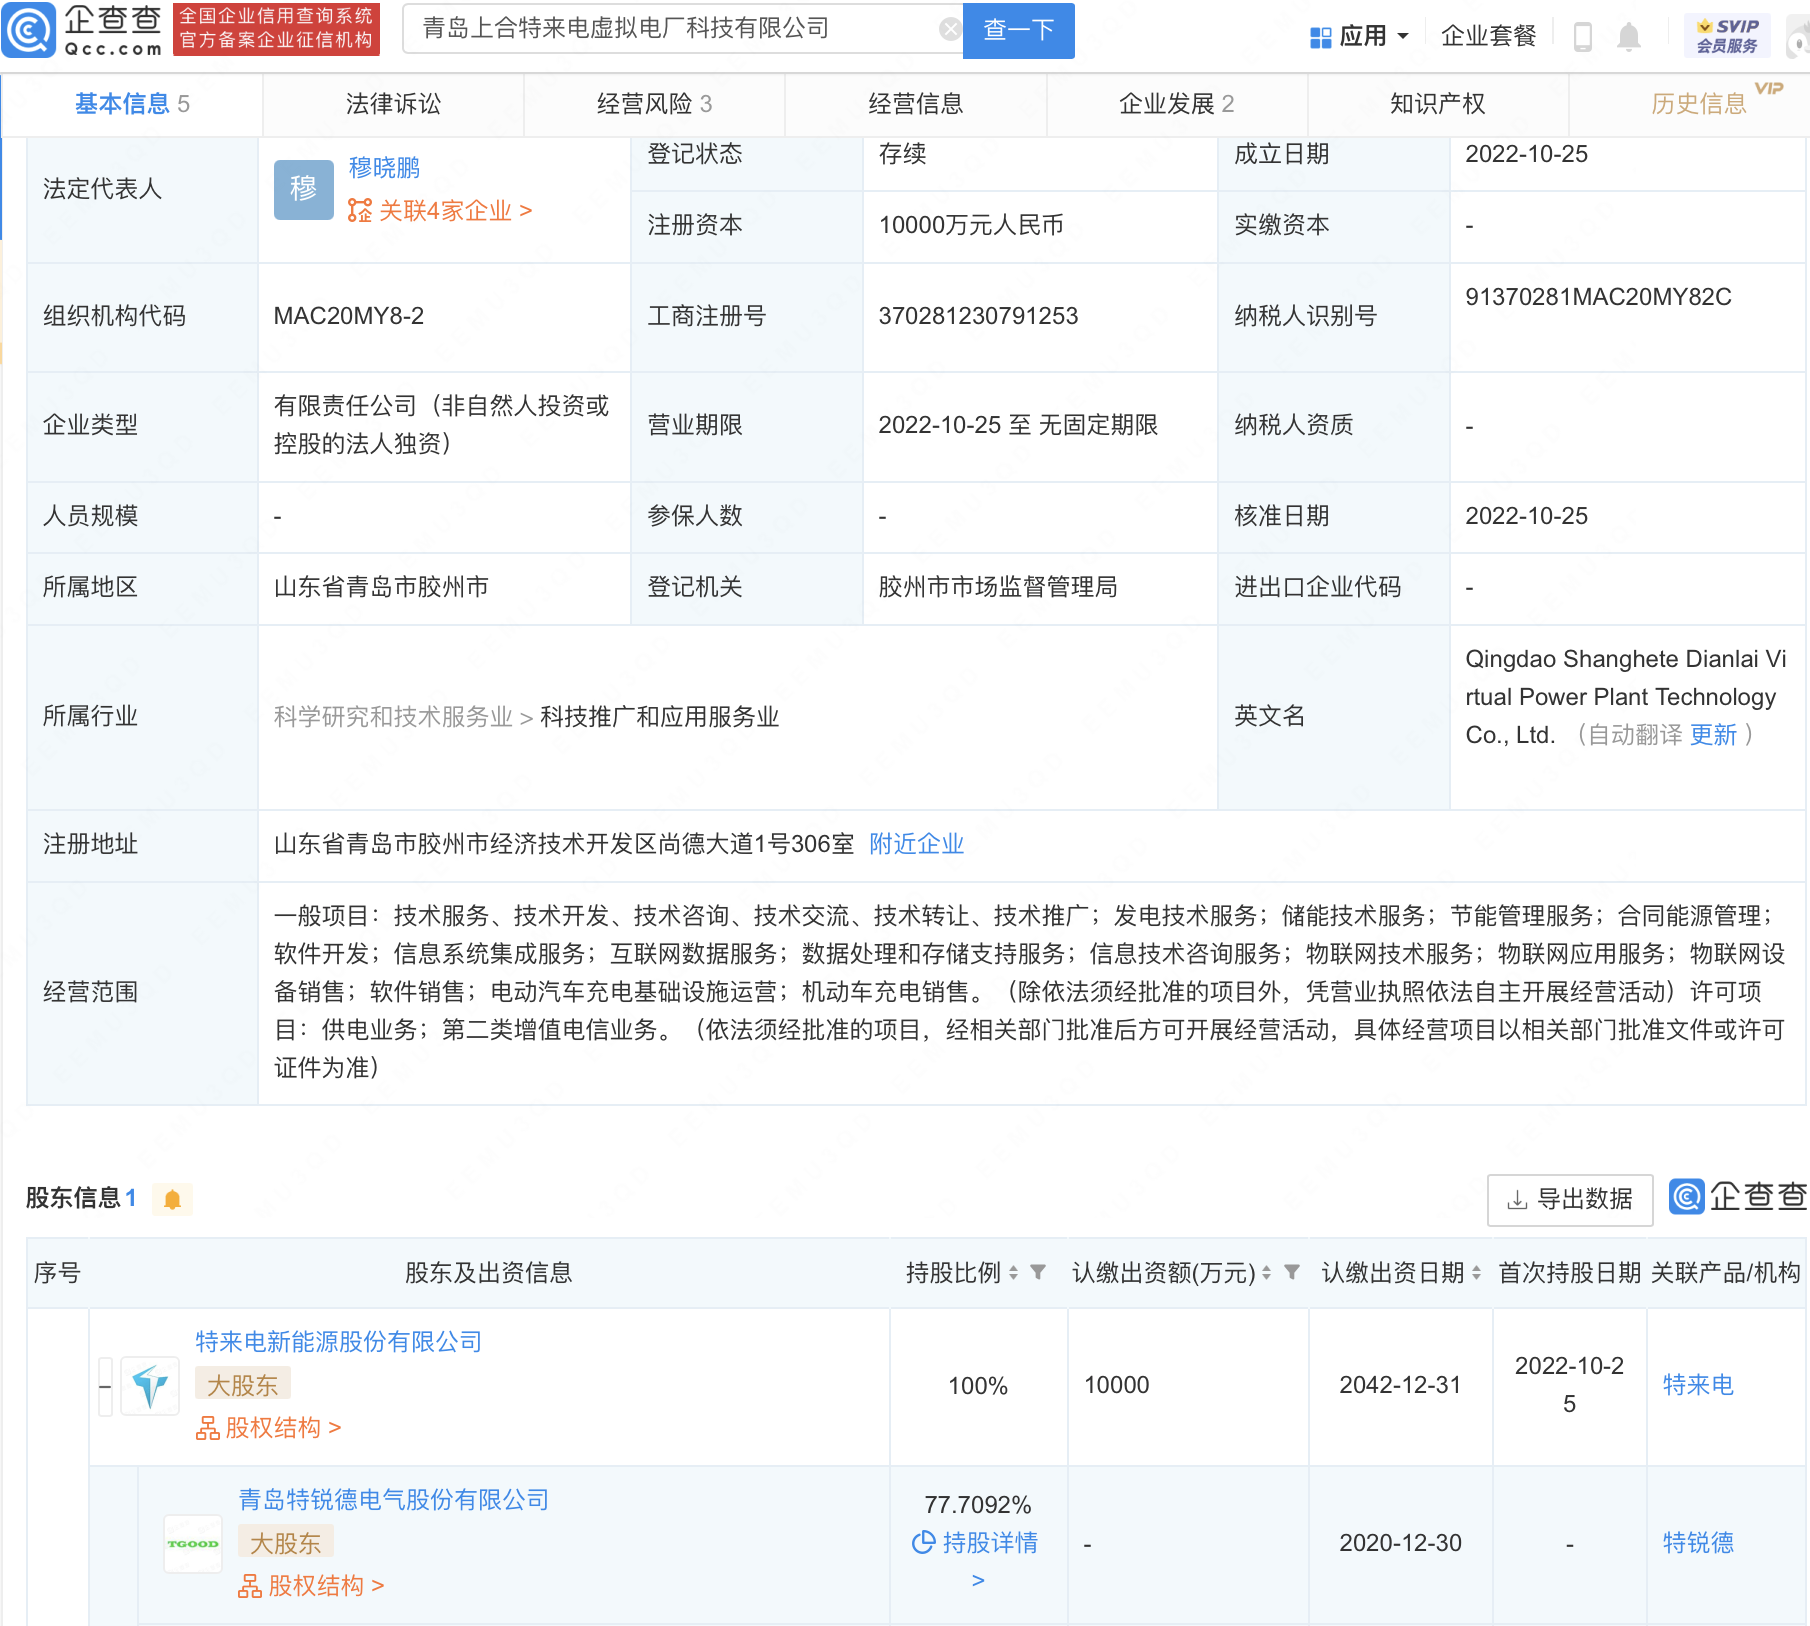This screenshot has height=1626, width=1810.
Task: Click the apps grid icon
Action: pyautogui.click(x=1320, y=37)
